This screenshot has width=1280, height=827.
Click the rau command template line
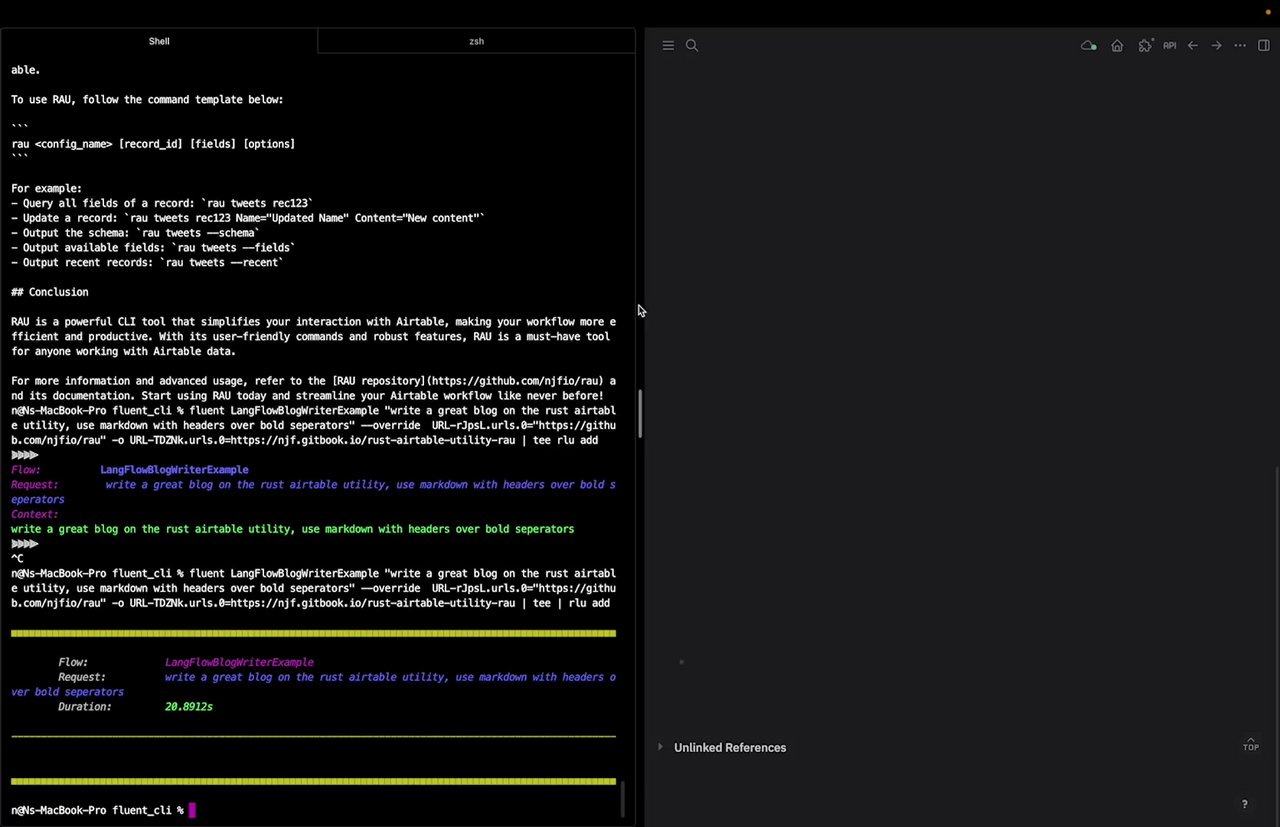point(153,144)
